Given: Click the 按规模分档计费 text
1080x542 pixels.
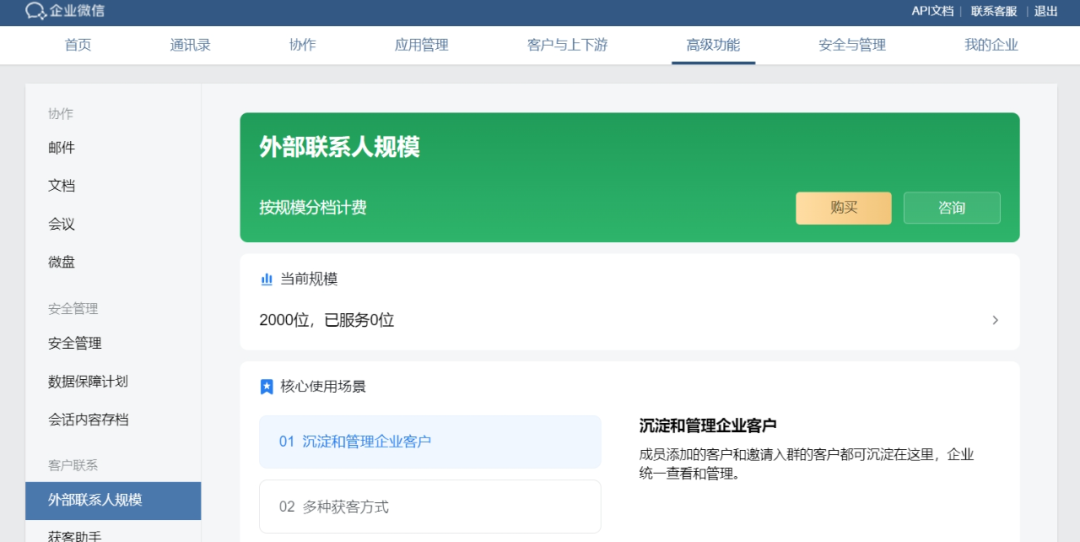Looking at the screenshot, I should pos(313,207).
